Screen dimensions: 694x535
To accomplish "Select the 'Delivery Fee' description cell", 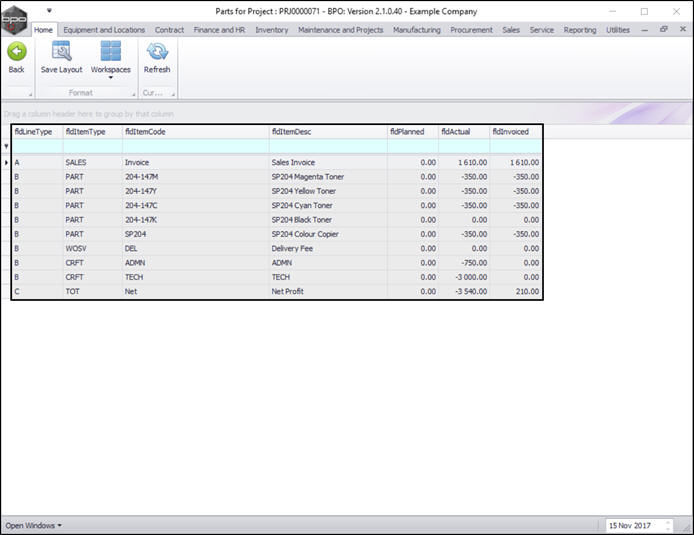I will (328, 248).
